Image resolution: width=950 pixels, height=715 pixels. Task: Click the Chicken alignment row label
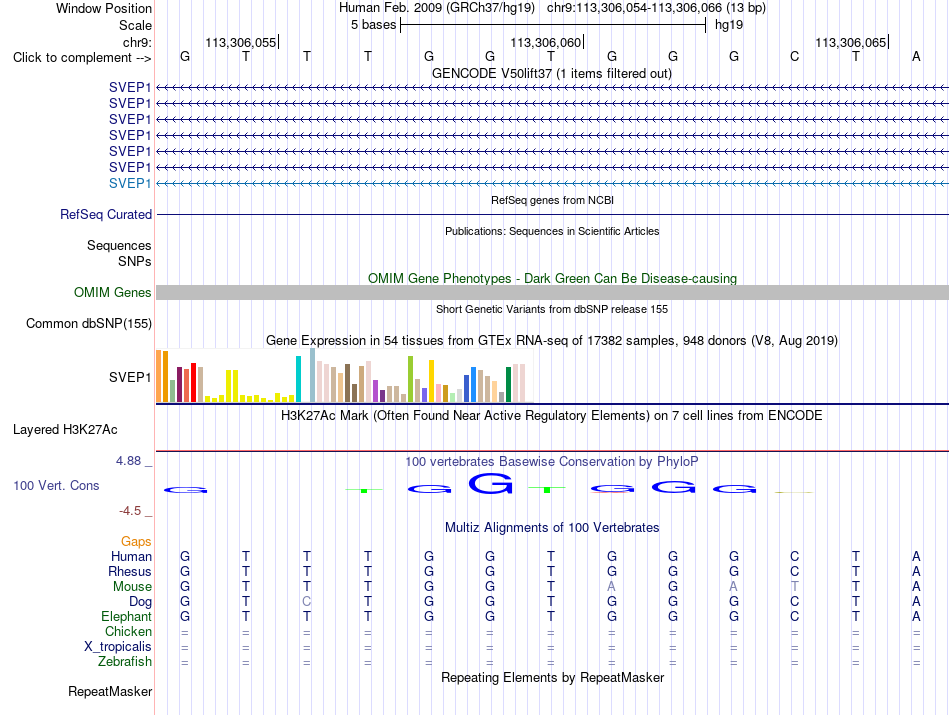click(x=128, y=631)
